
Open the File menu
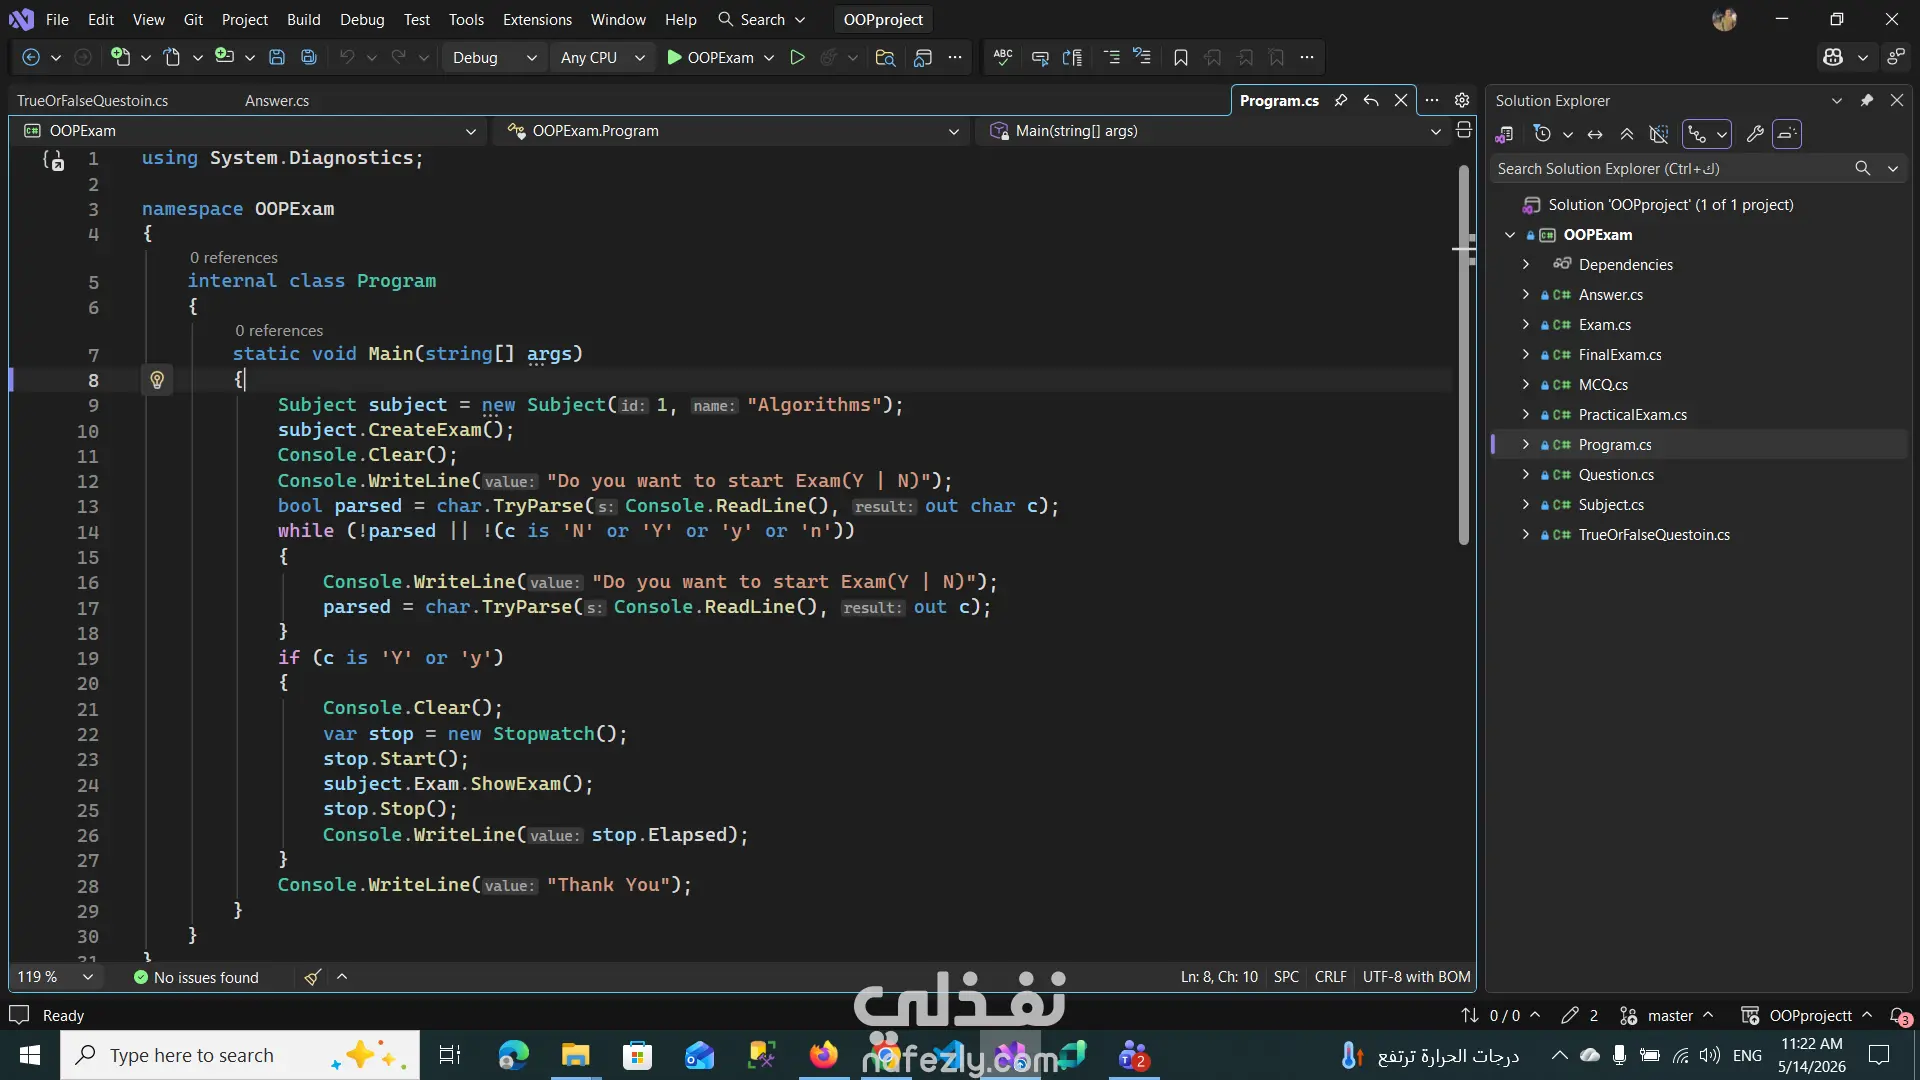point(57,19)
